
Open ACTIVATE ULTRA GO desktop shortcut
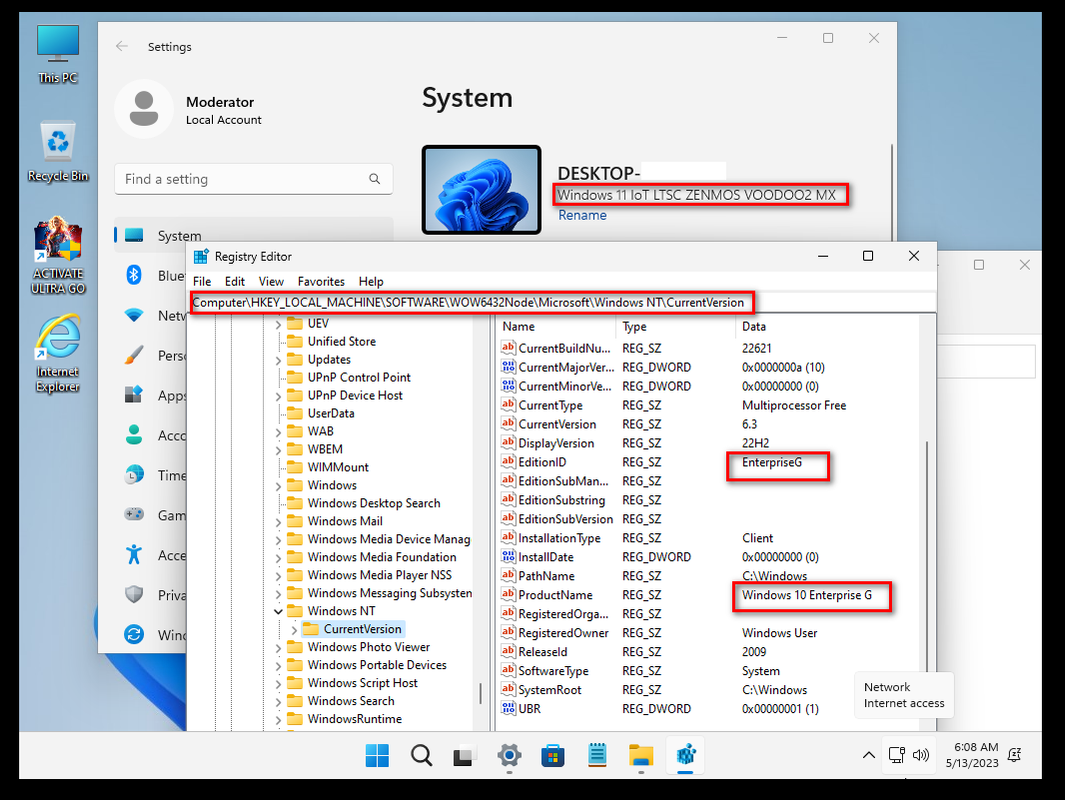pyautogui.click(x=58, y=255)
